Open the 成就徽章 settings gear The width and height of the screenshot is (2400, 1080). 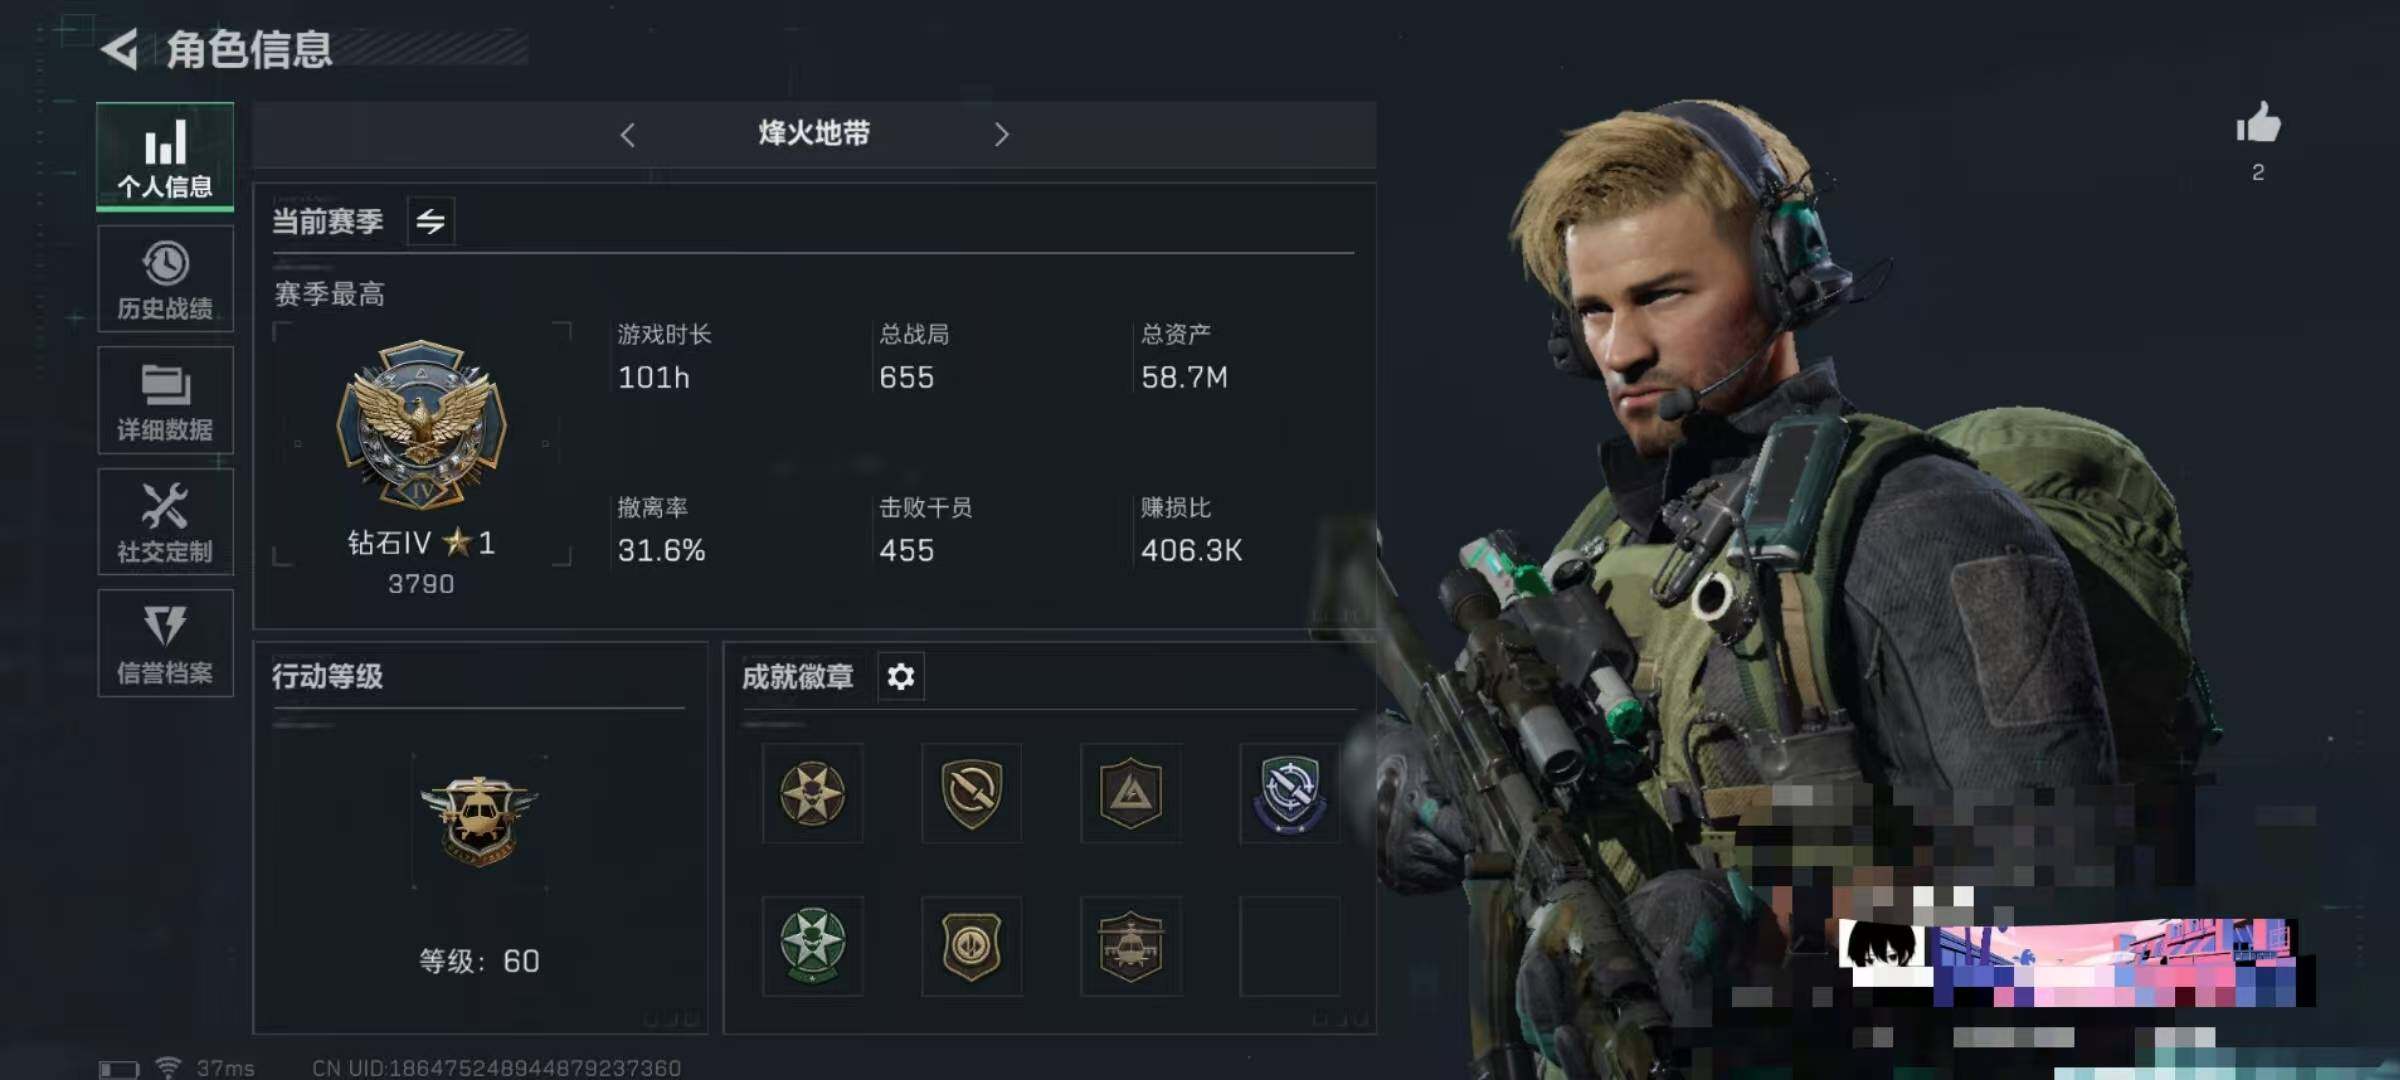(x=901, y=677)
